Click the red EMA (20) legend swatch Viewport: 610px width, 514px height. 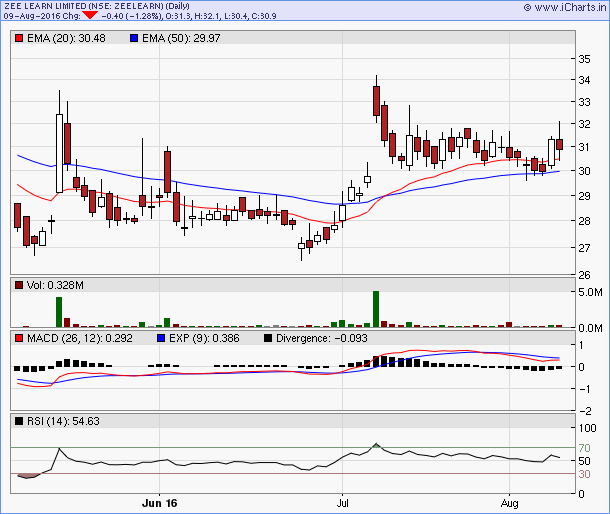click(x=19, y=38)
